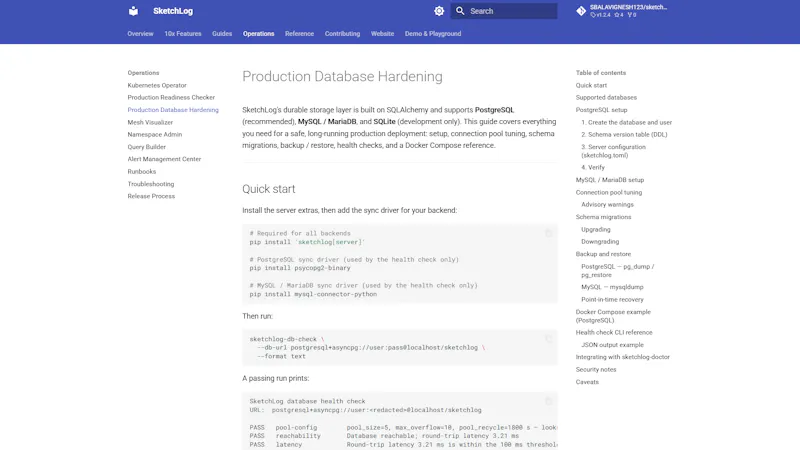Screen dimensions: 800x450
Task: Select Mesh Visualizer sidebar link
Action: pos(150,122)
